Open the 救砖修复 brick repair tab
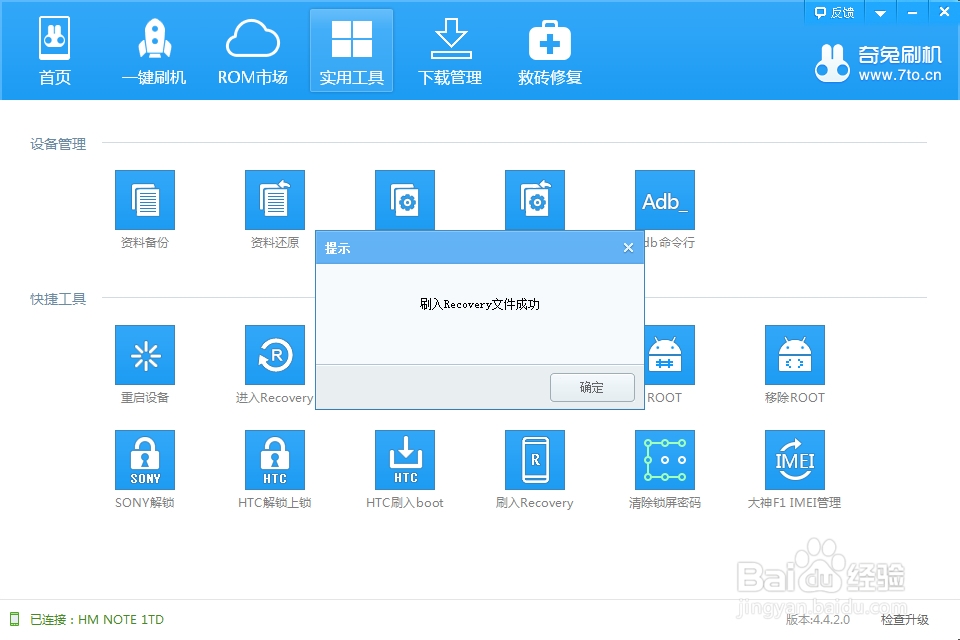This screenshot has height=640, width=960. click(x=548, y=48)
